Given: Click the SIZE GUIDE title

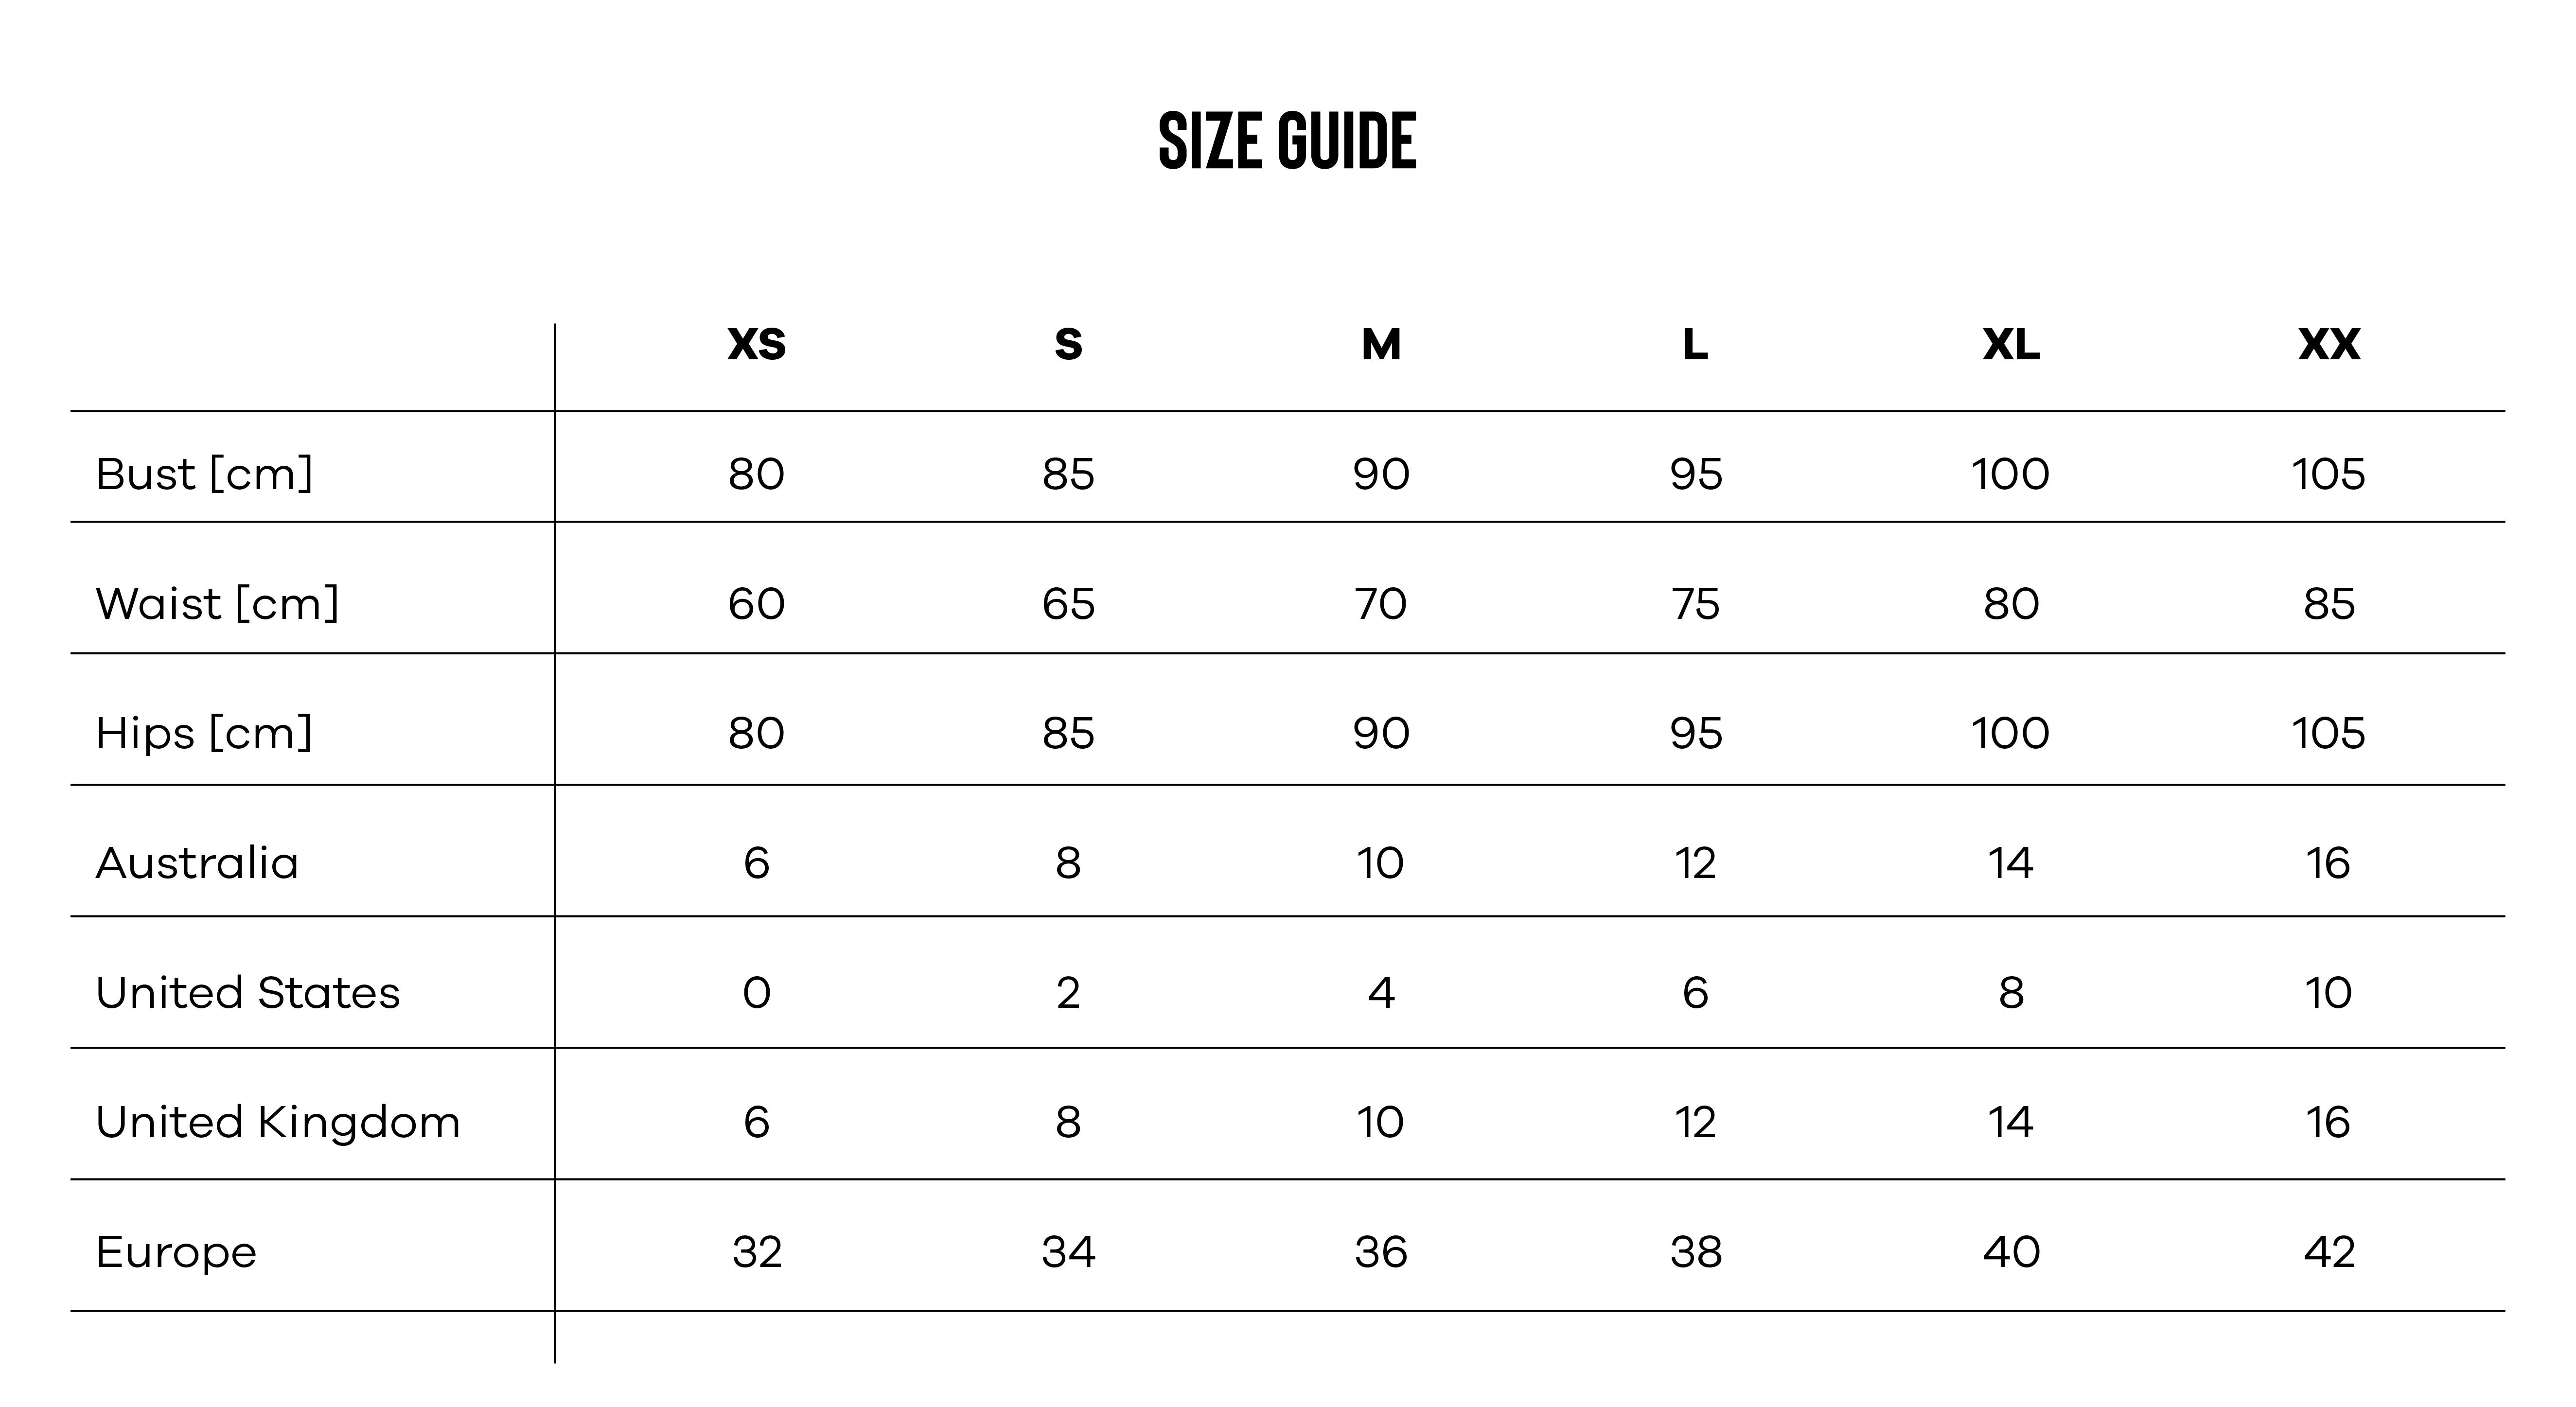Looking at the screenshot, I should pyautogui.click(x=1287, y=141).
